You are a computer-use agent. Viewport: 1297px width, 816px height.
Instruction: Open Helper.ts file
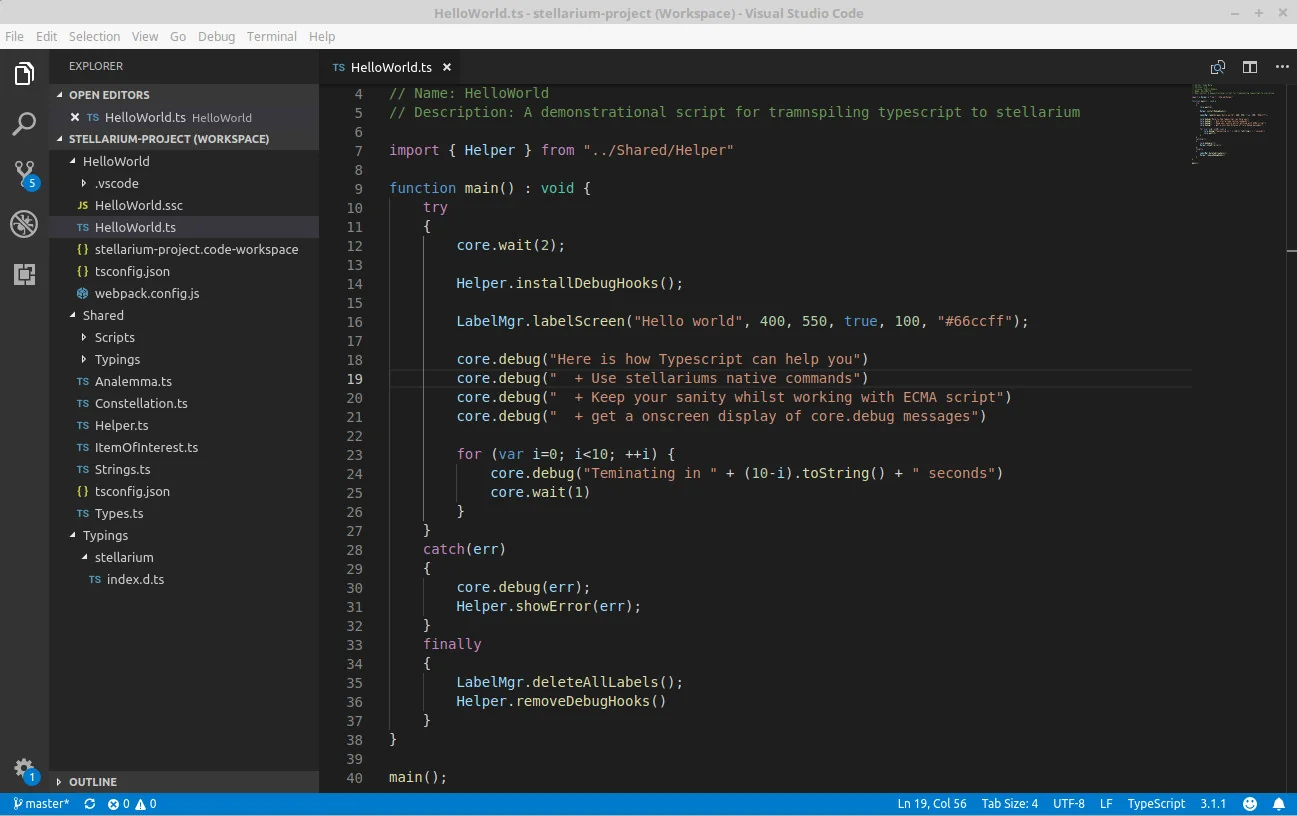pos(184,425)
